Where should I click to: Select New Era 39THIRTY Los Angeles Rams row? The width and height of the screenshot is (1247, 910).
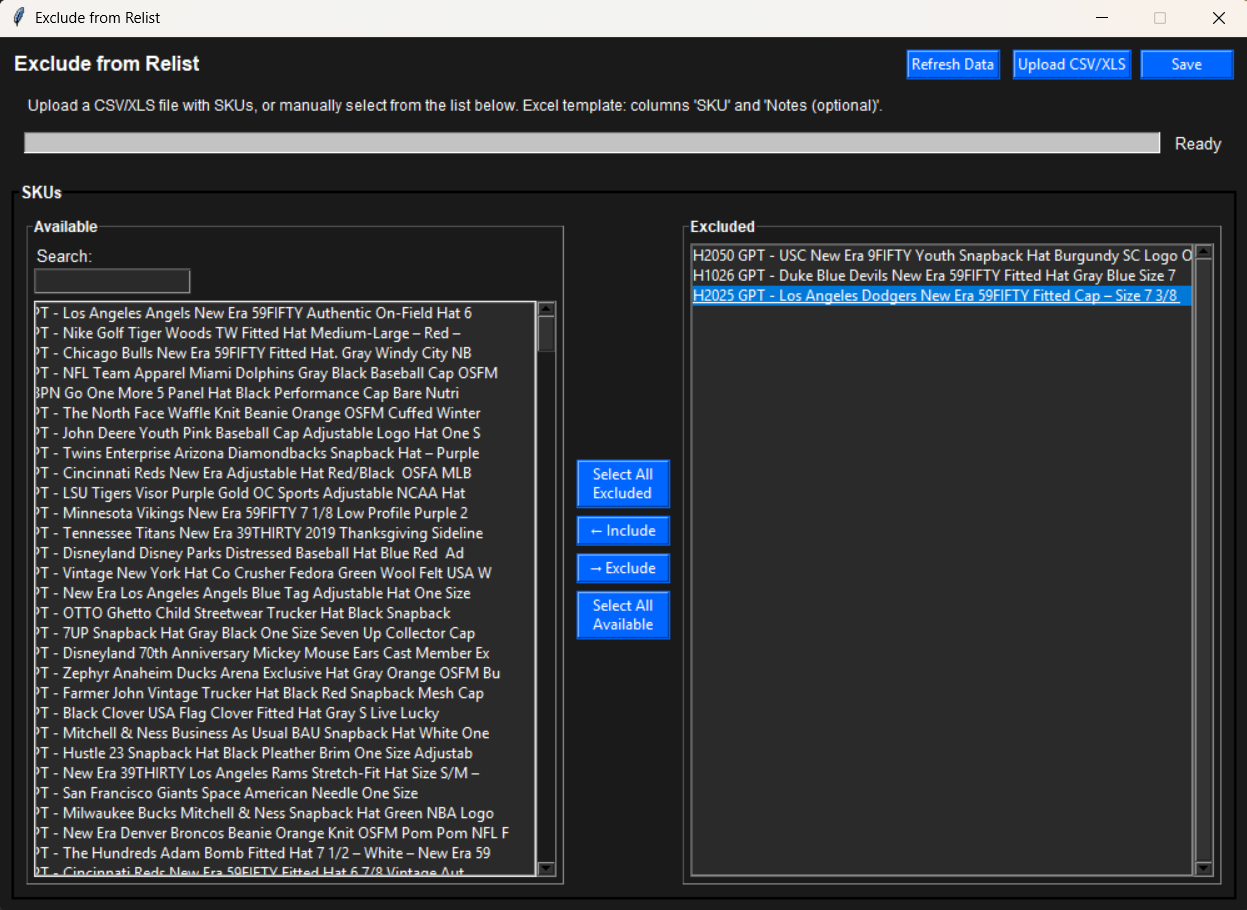(286, 773)
